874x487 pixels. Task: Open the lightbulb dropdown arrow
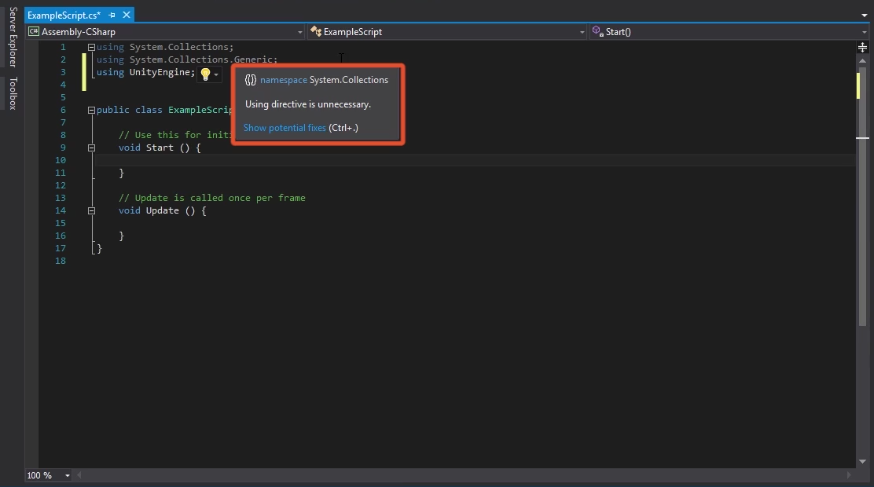click(x=216, y=74)
